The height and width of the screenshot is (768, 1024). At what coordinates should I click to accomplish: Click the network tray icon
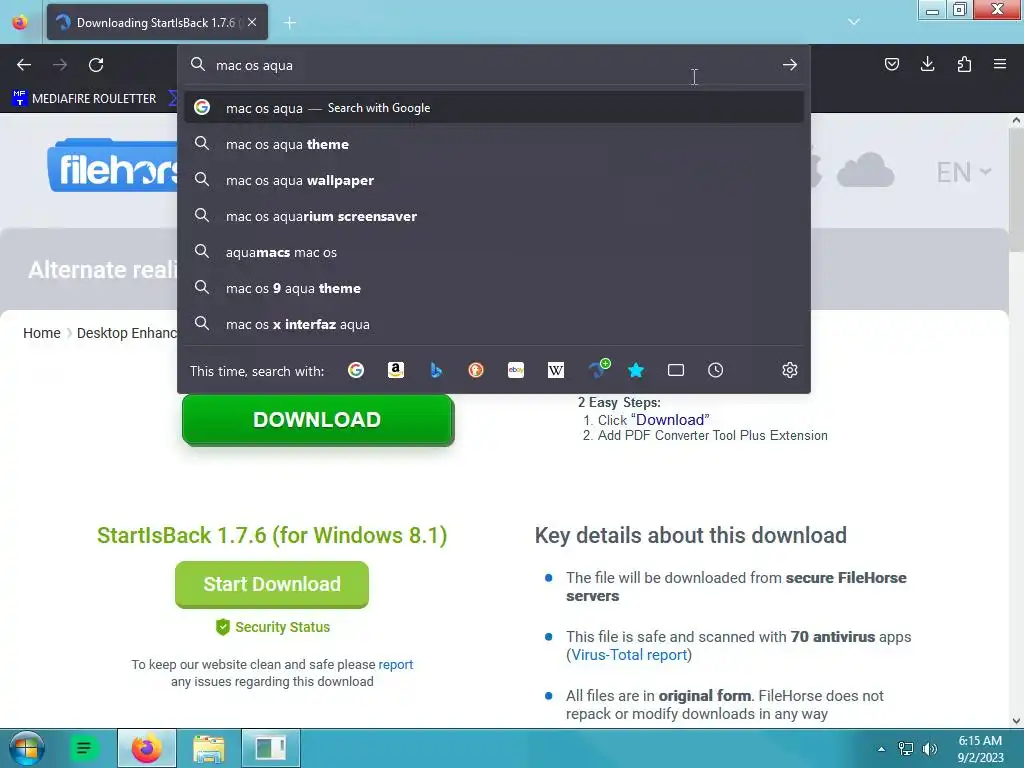906,748
